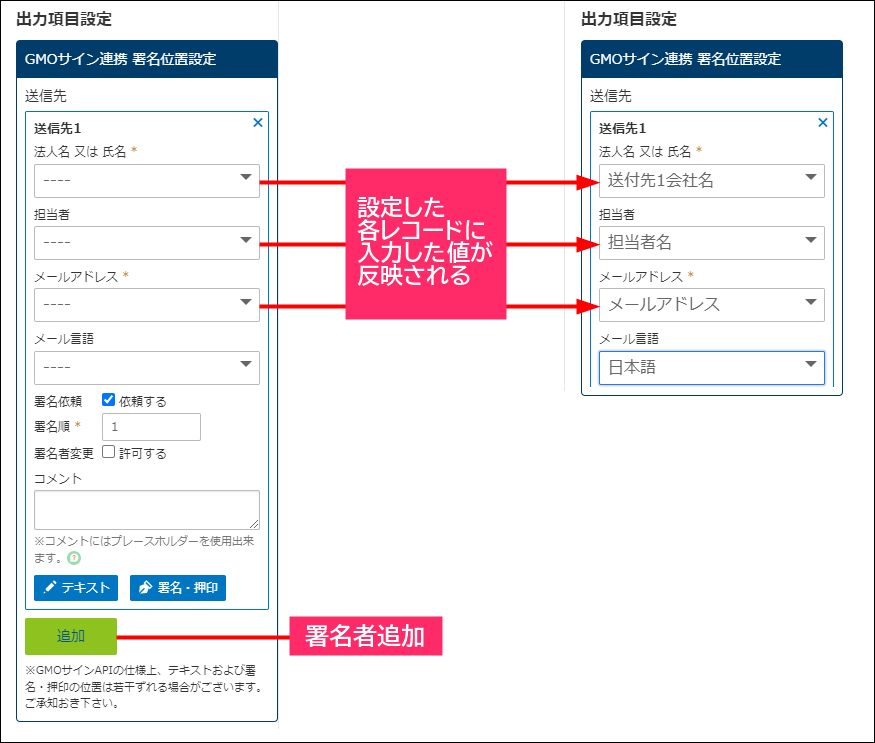Click the 署名順 number field
This screenshot has width=875, height=743.
[151, 427]
